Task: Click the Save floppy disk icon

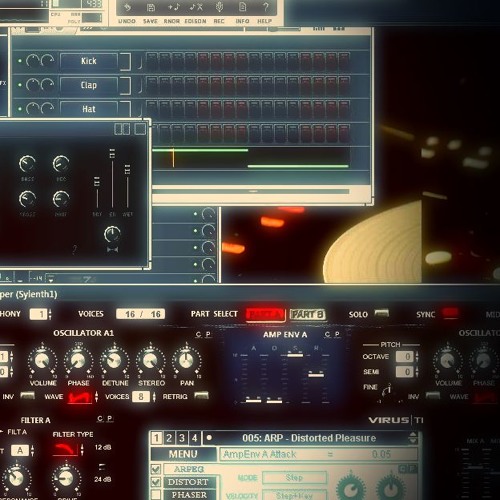Action: [x=151, y=7]
